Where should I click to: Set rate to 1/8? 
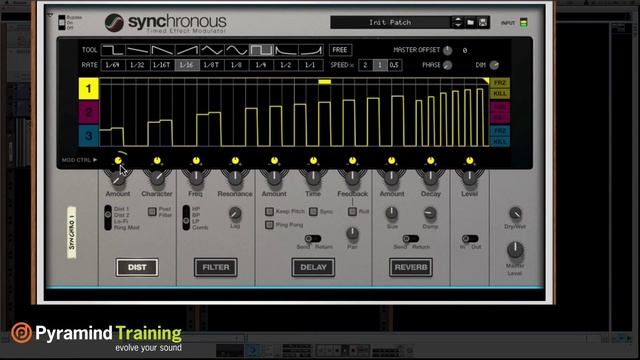tap(237, 65)
